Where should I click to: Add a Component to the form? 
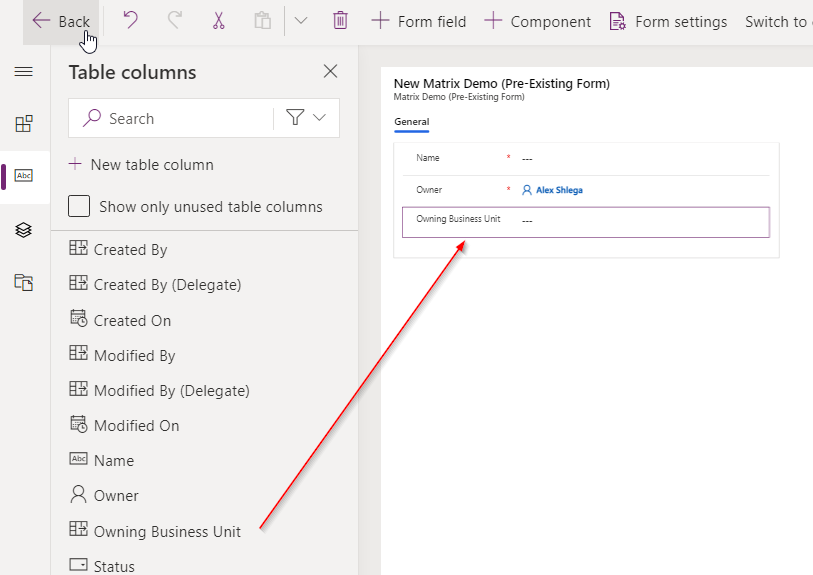[538, 22]
